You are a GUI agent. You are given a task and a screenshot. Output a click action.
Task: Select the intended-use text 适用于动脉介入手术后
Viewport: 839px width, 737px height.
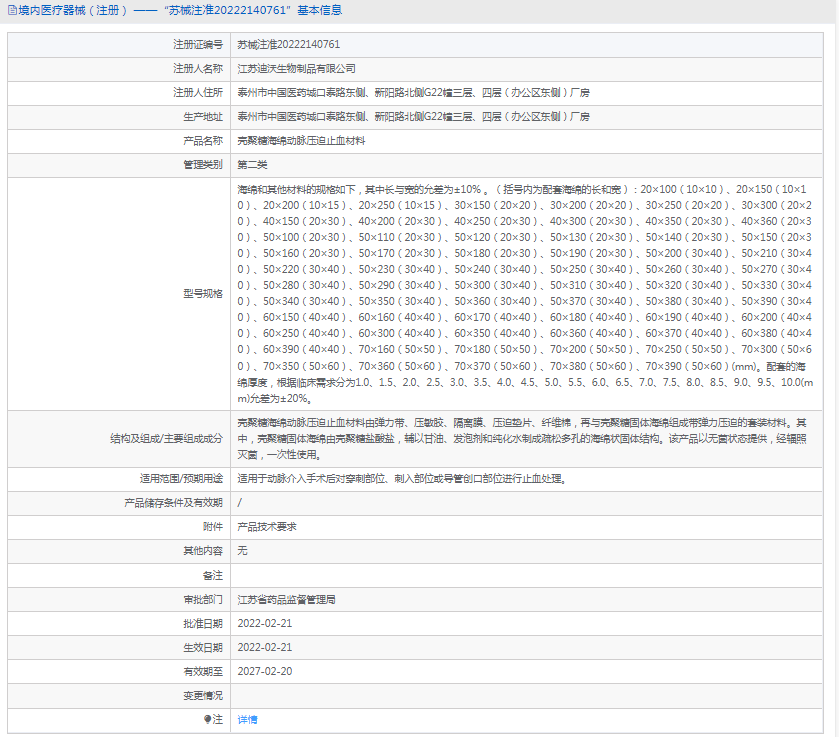(x=287, y=478)
